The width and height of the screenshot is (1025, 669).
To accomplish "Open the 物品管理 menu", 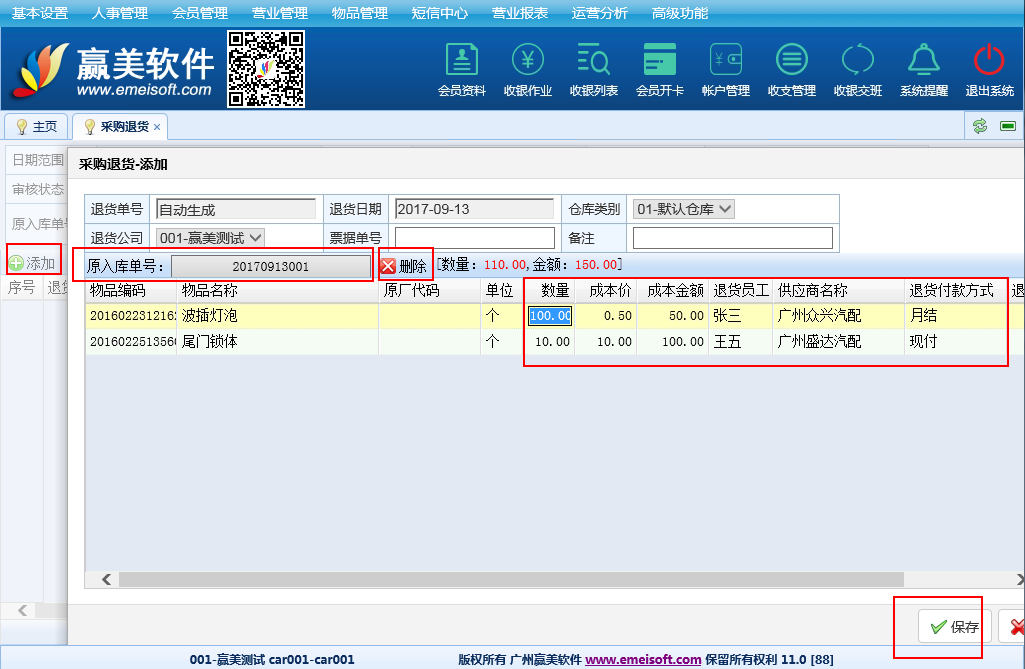I will pos(359,13).
